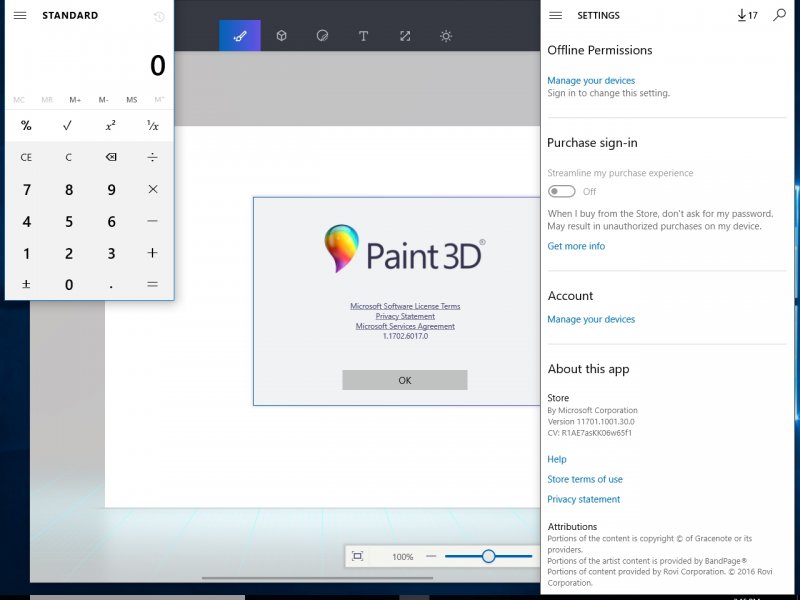Click the C clear button in Calculator

click(68, 157)
